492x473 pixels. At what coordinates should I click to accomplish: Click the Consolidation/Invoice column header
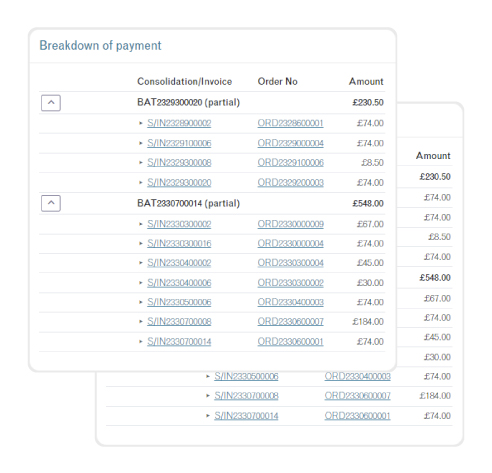click(184, 82)
